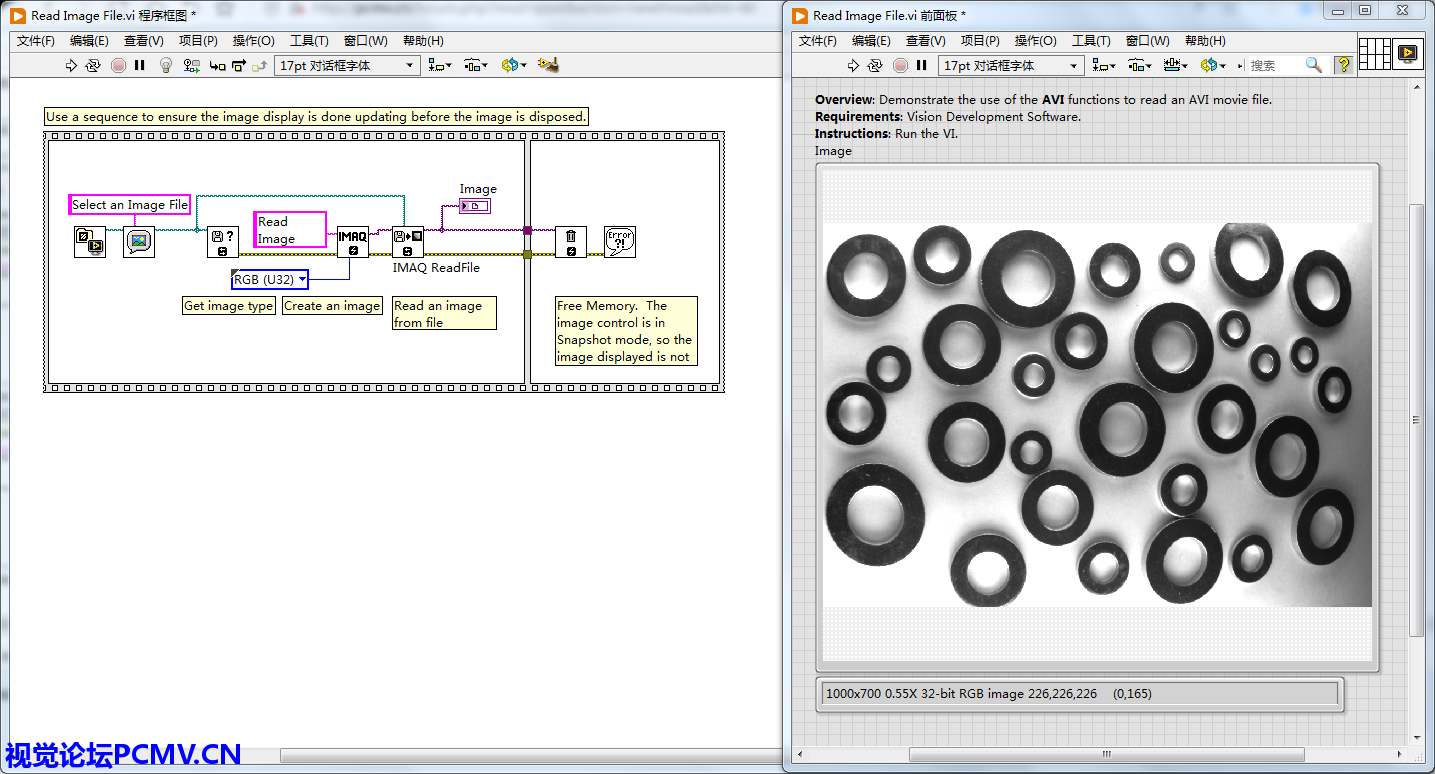Click the IMAQ ReadFile node
The image size is (1435, 774).
coord(408,241)
